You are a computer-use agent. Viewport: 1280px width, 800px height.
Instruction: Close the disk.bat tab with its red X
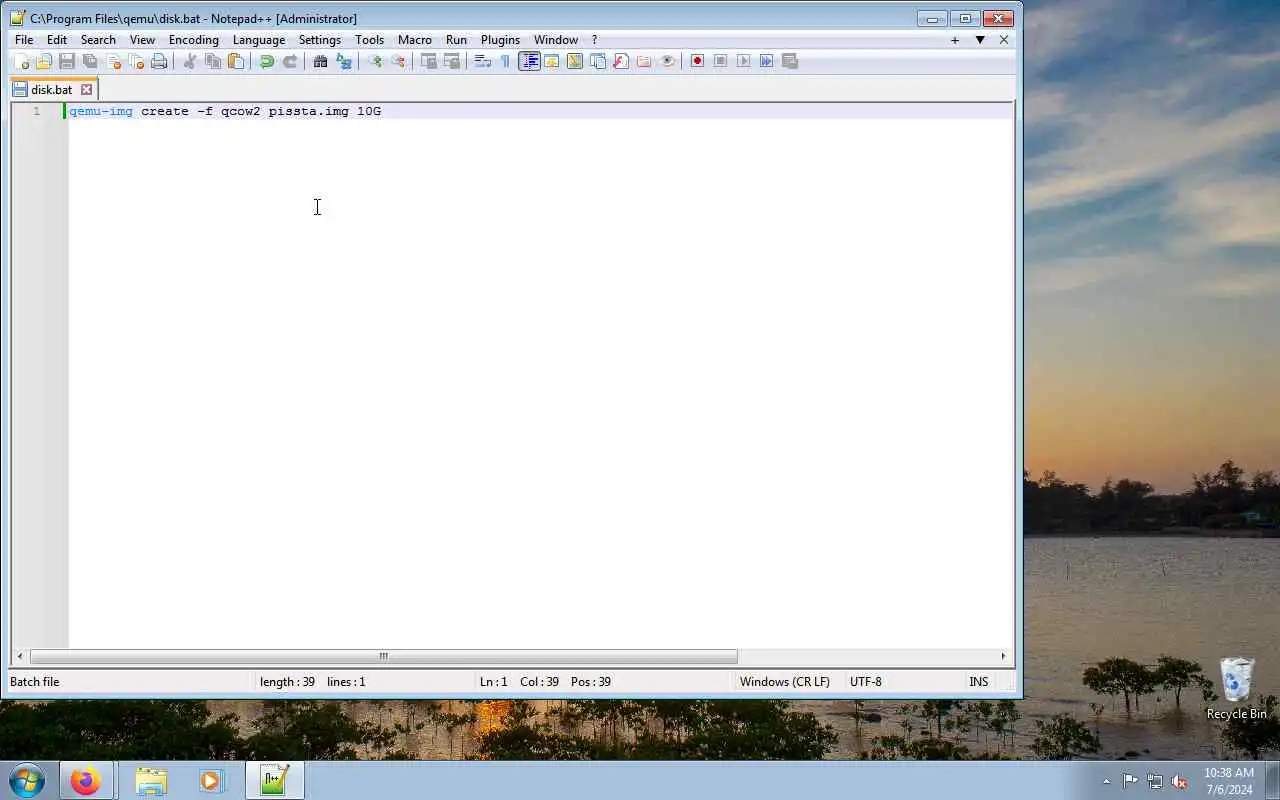click(x=86, y=90)
